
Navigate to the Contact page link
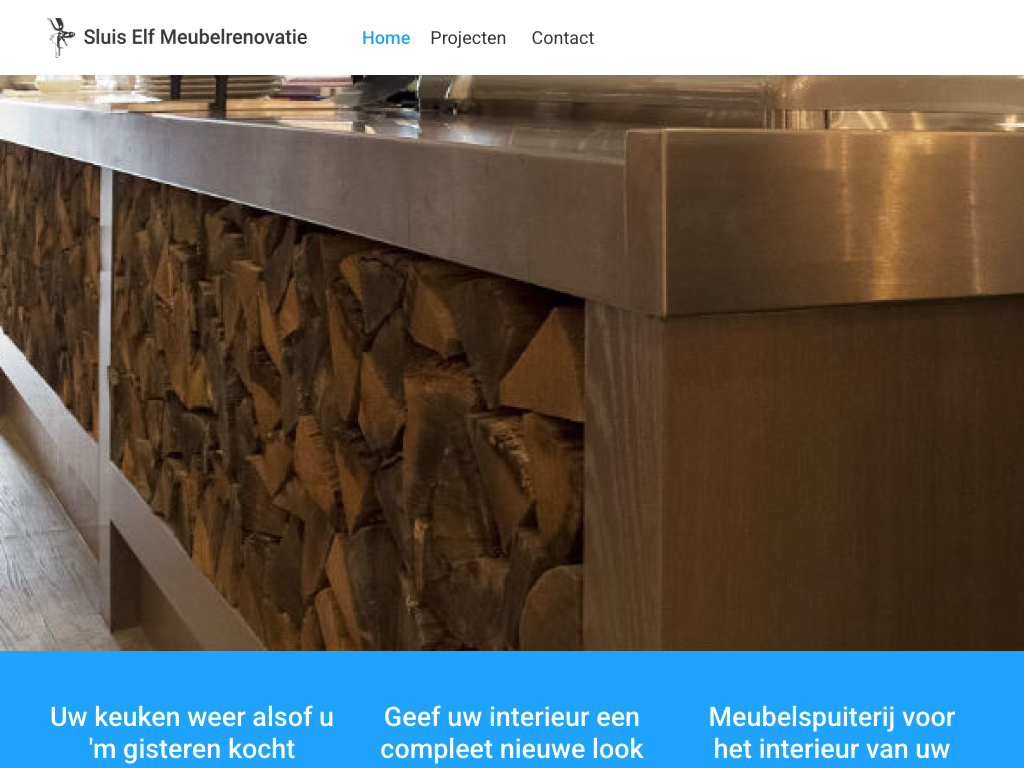coord(562,38)
